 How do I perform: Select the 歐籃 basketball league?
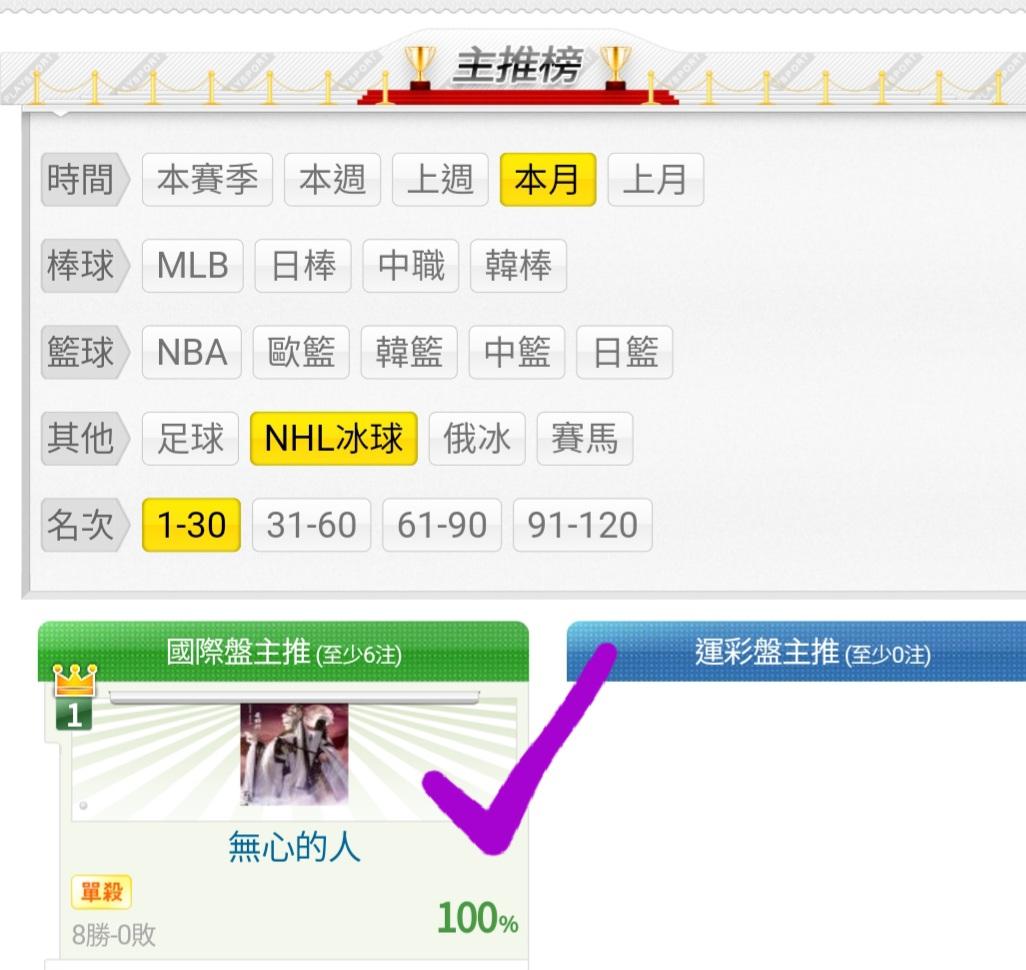tap(301, 352)
